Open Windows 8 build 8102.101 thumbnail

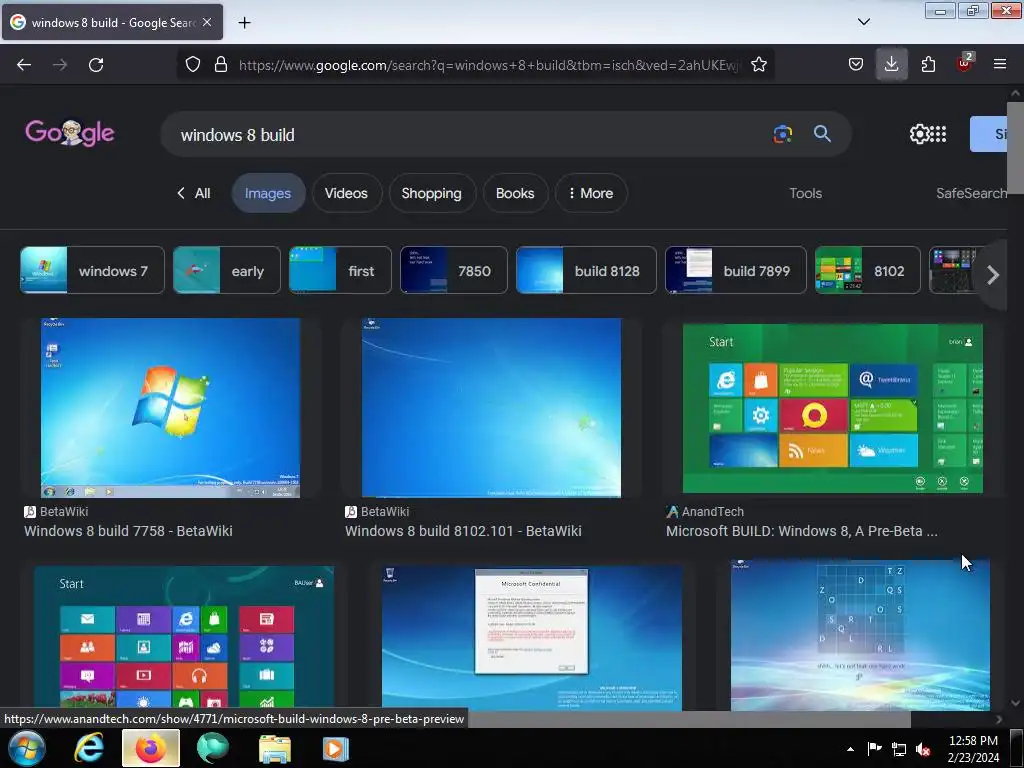491,408
